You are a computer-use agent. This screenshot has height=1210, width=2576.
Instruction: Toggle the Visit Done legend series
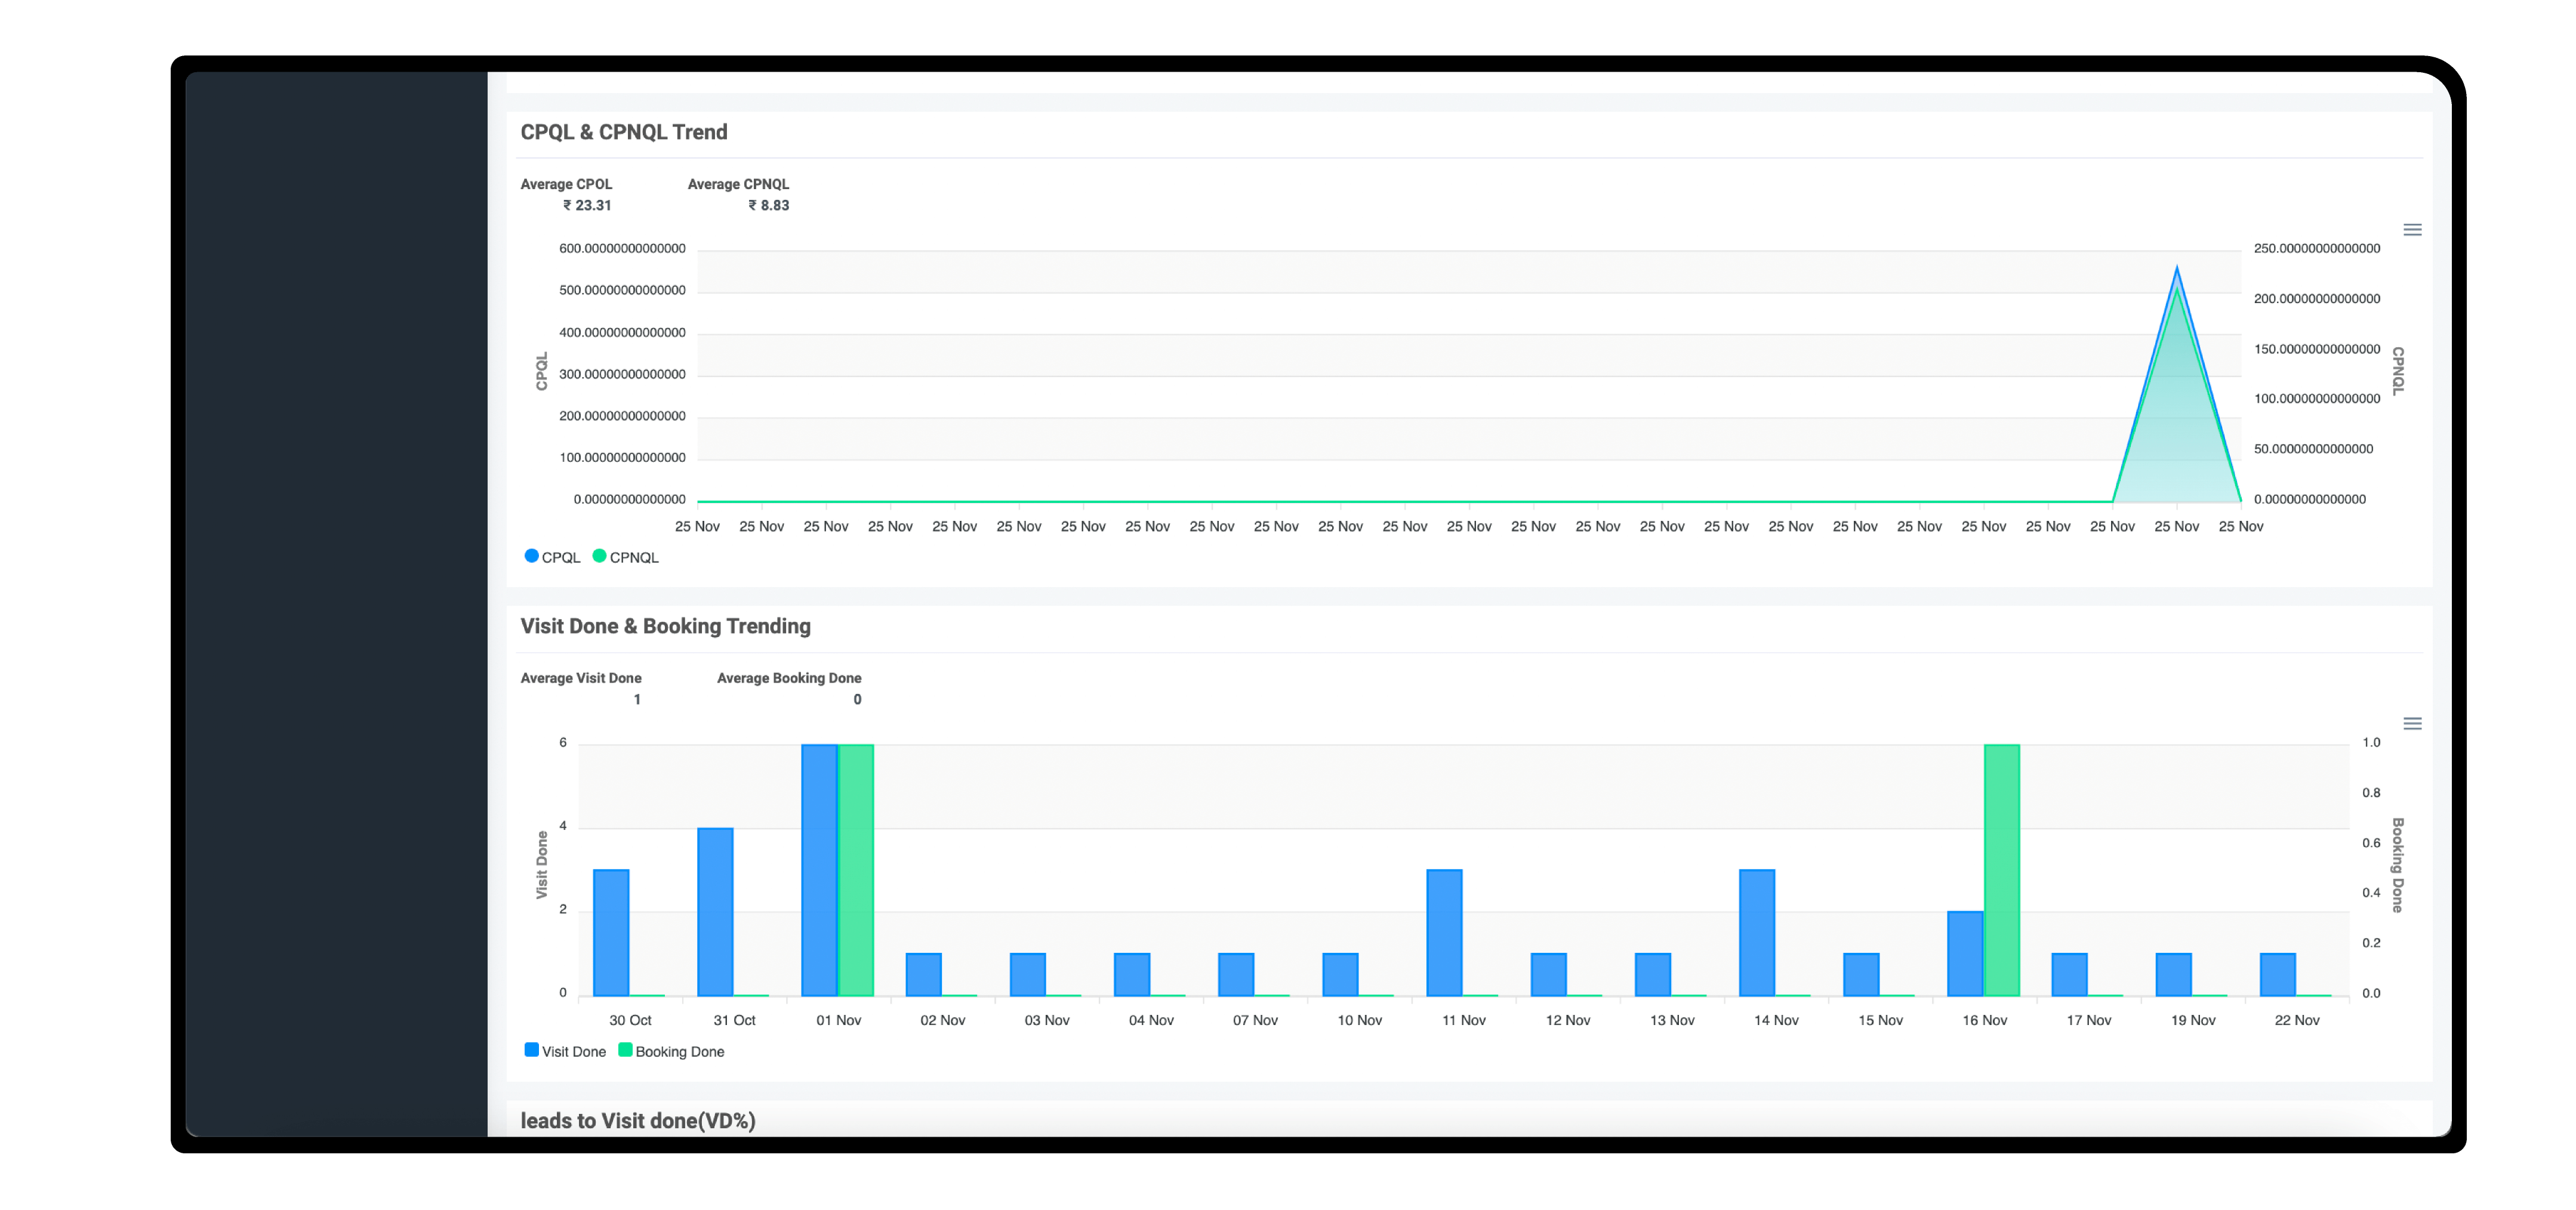pyautogui.click(x=565, y=1051)
